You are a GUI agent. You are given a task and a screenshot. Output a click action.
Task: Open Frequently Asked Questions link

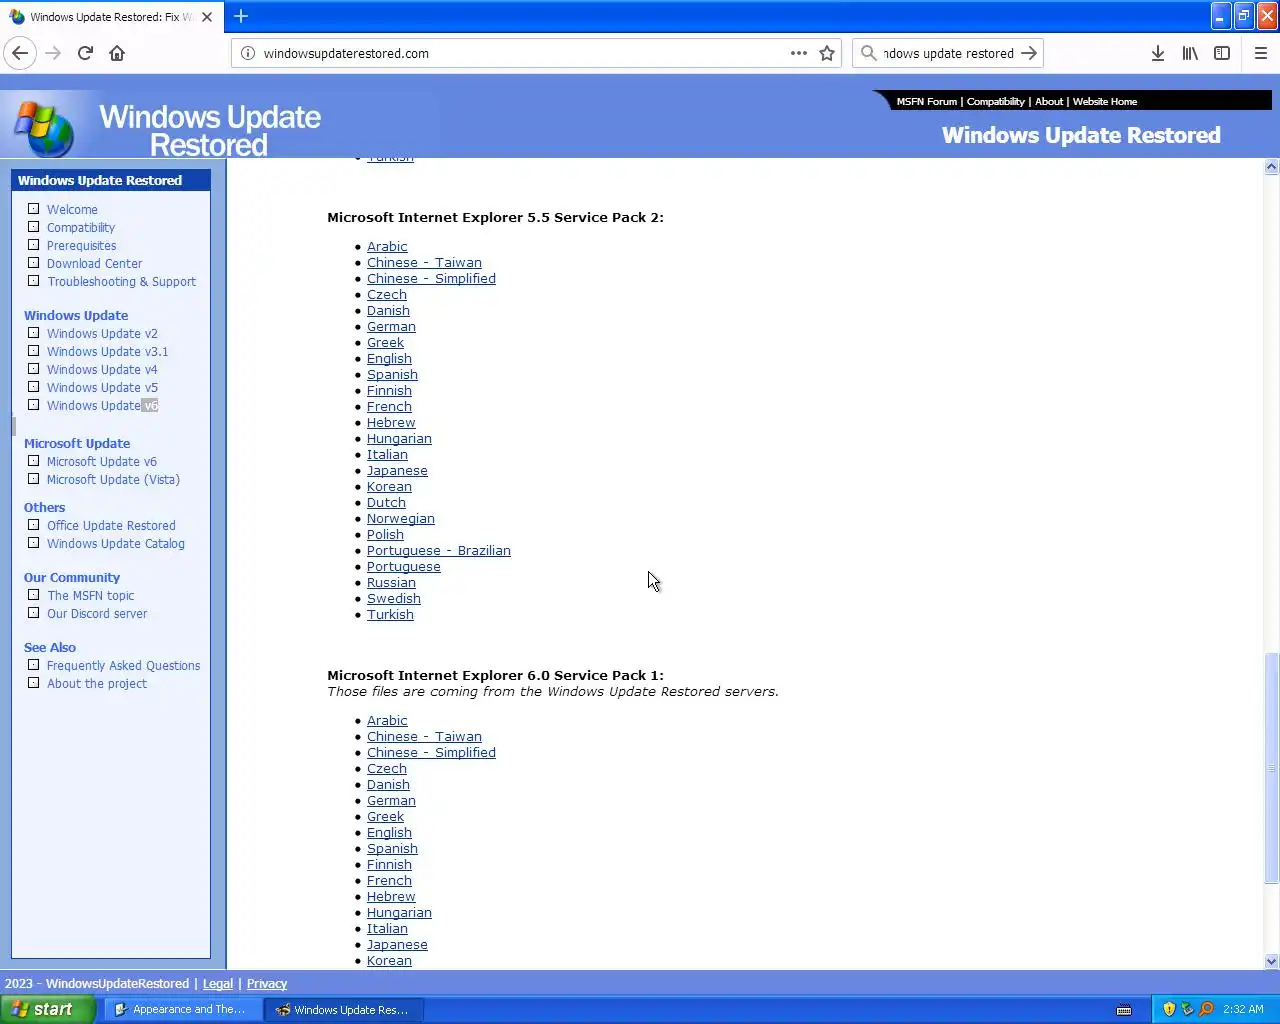click(123, 666)
